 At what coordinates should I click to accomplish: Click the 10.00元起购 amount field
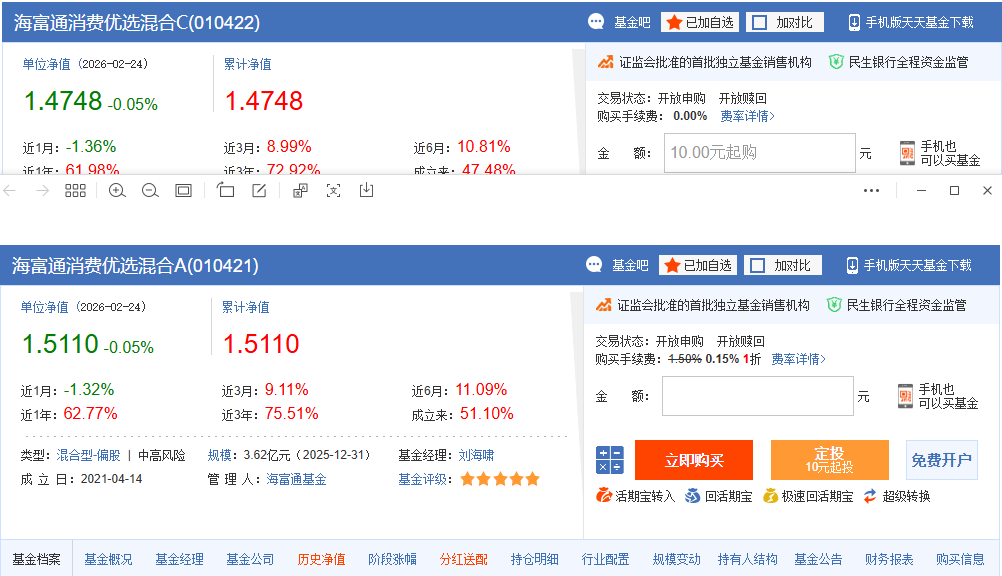pyautogui.click(x=759, y=153)
